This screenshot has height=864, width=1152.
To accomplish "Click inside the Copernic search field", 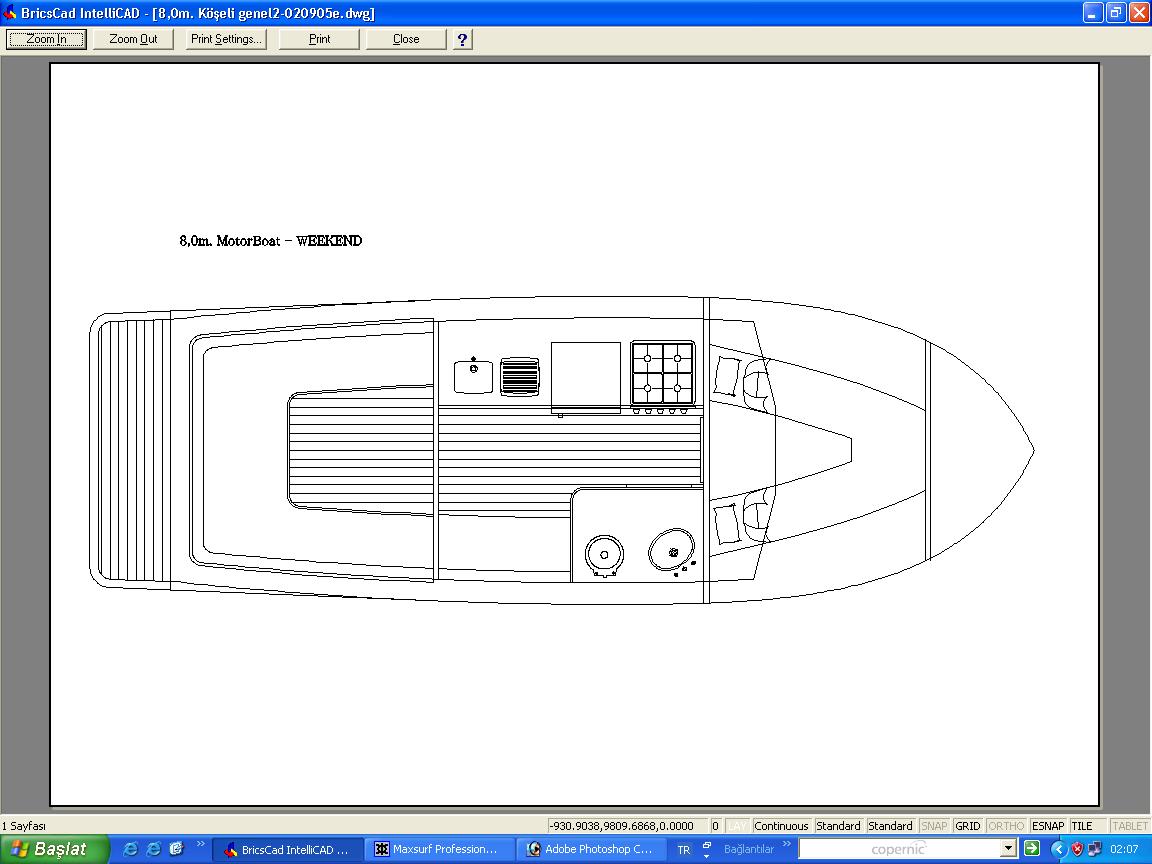I will pyautogui.click(x=898, y=848).
